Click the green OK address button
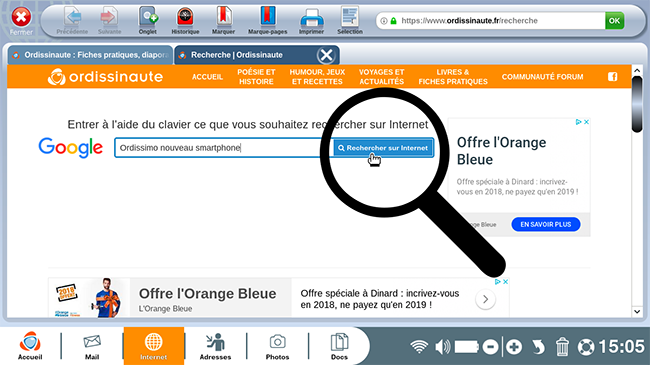650x365 pixels. (x=614, y=20)
